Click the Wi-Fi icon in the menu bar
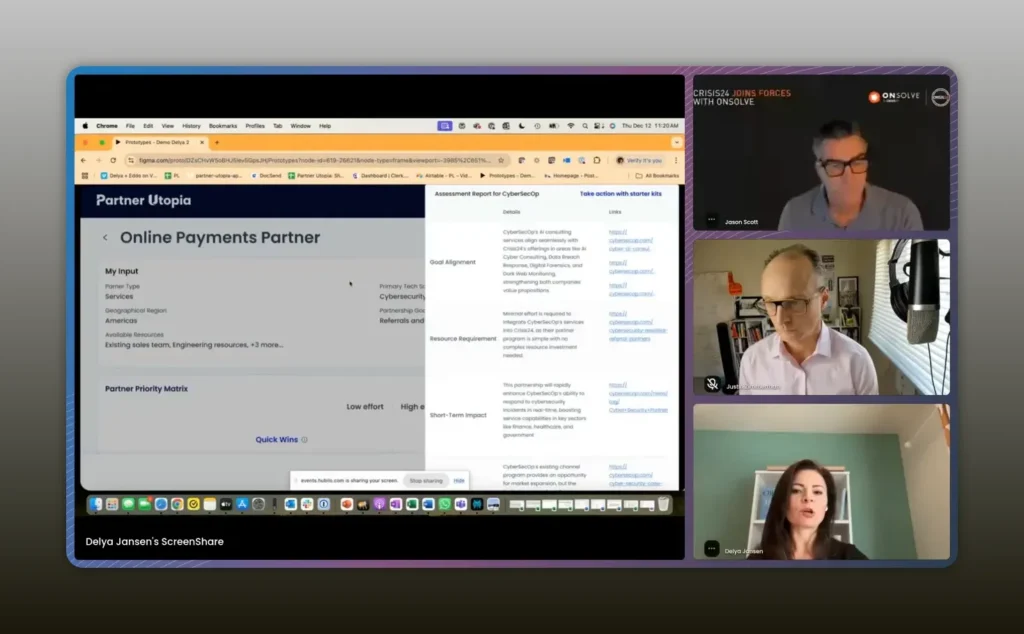This screenshot has width=1024, height=634. coord(570,126)
